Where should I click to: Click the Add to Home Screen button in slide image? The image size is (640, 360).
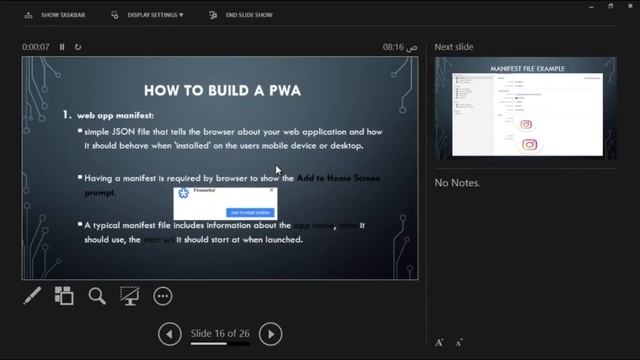pos(250,213)
